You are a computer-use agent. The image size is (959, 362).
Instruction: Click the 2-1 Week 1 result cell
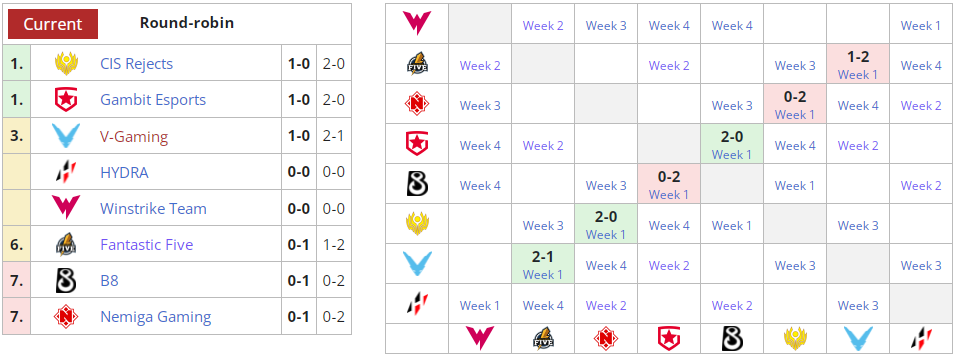(543, 265)
